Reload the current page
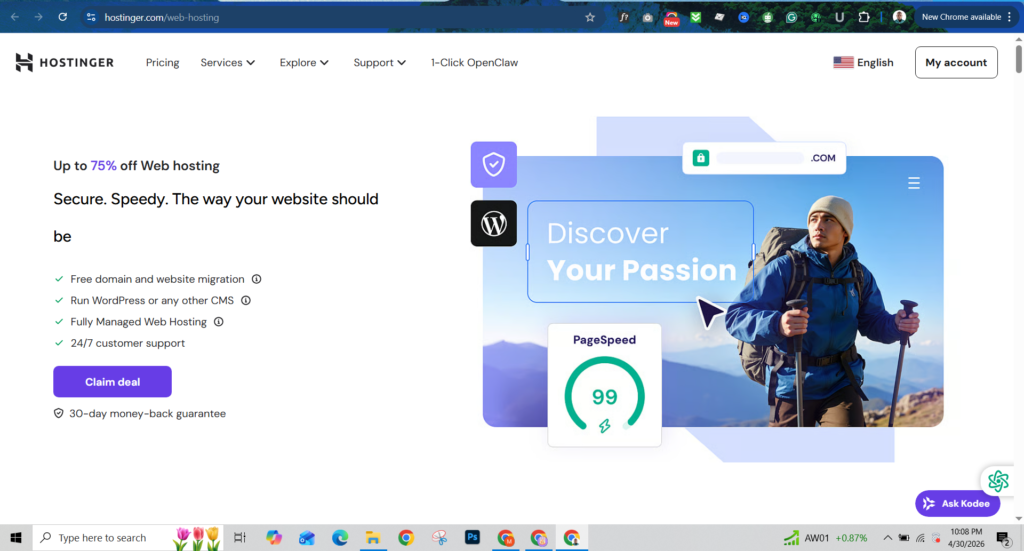The width and height of the screenshot is (1024, 551). click(63, 17)
